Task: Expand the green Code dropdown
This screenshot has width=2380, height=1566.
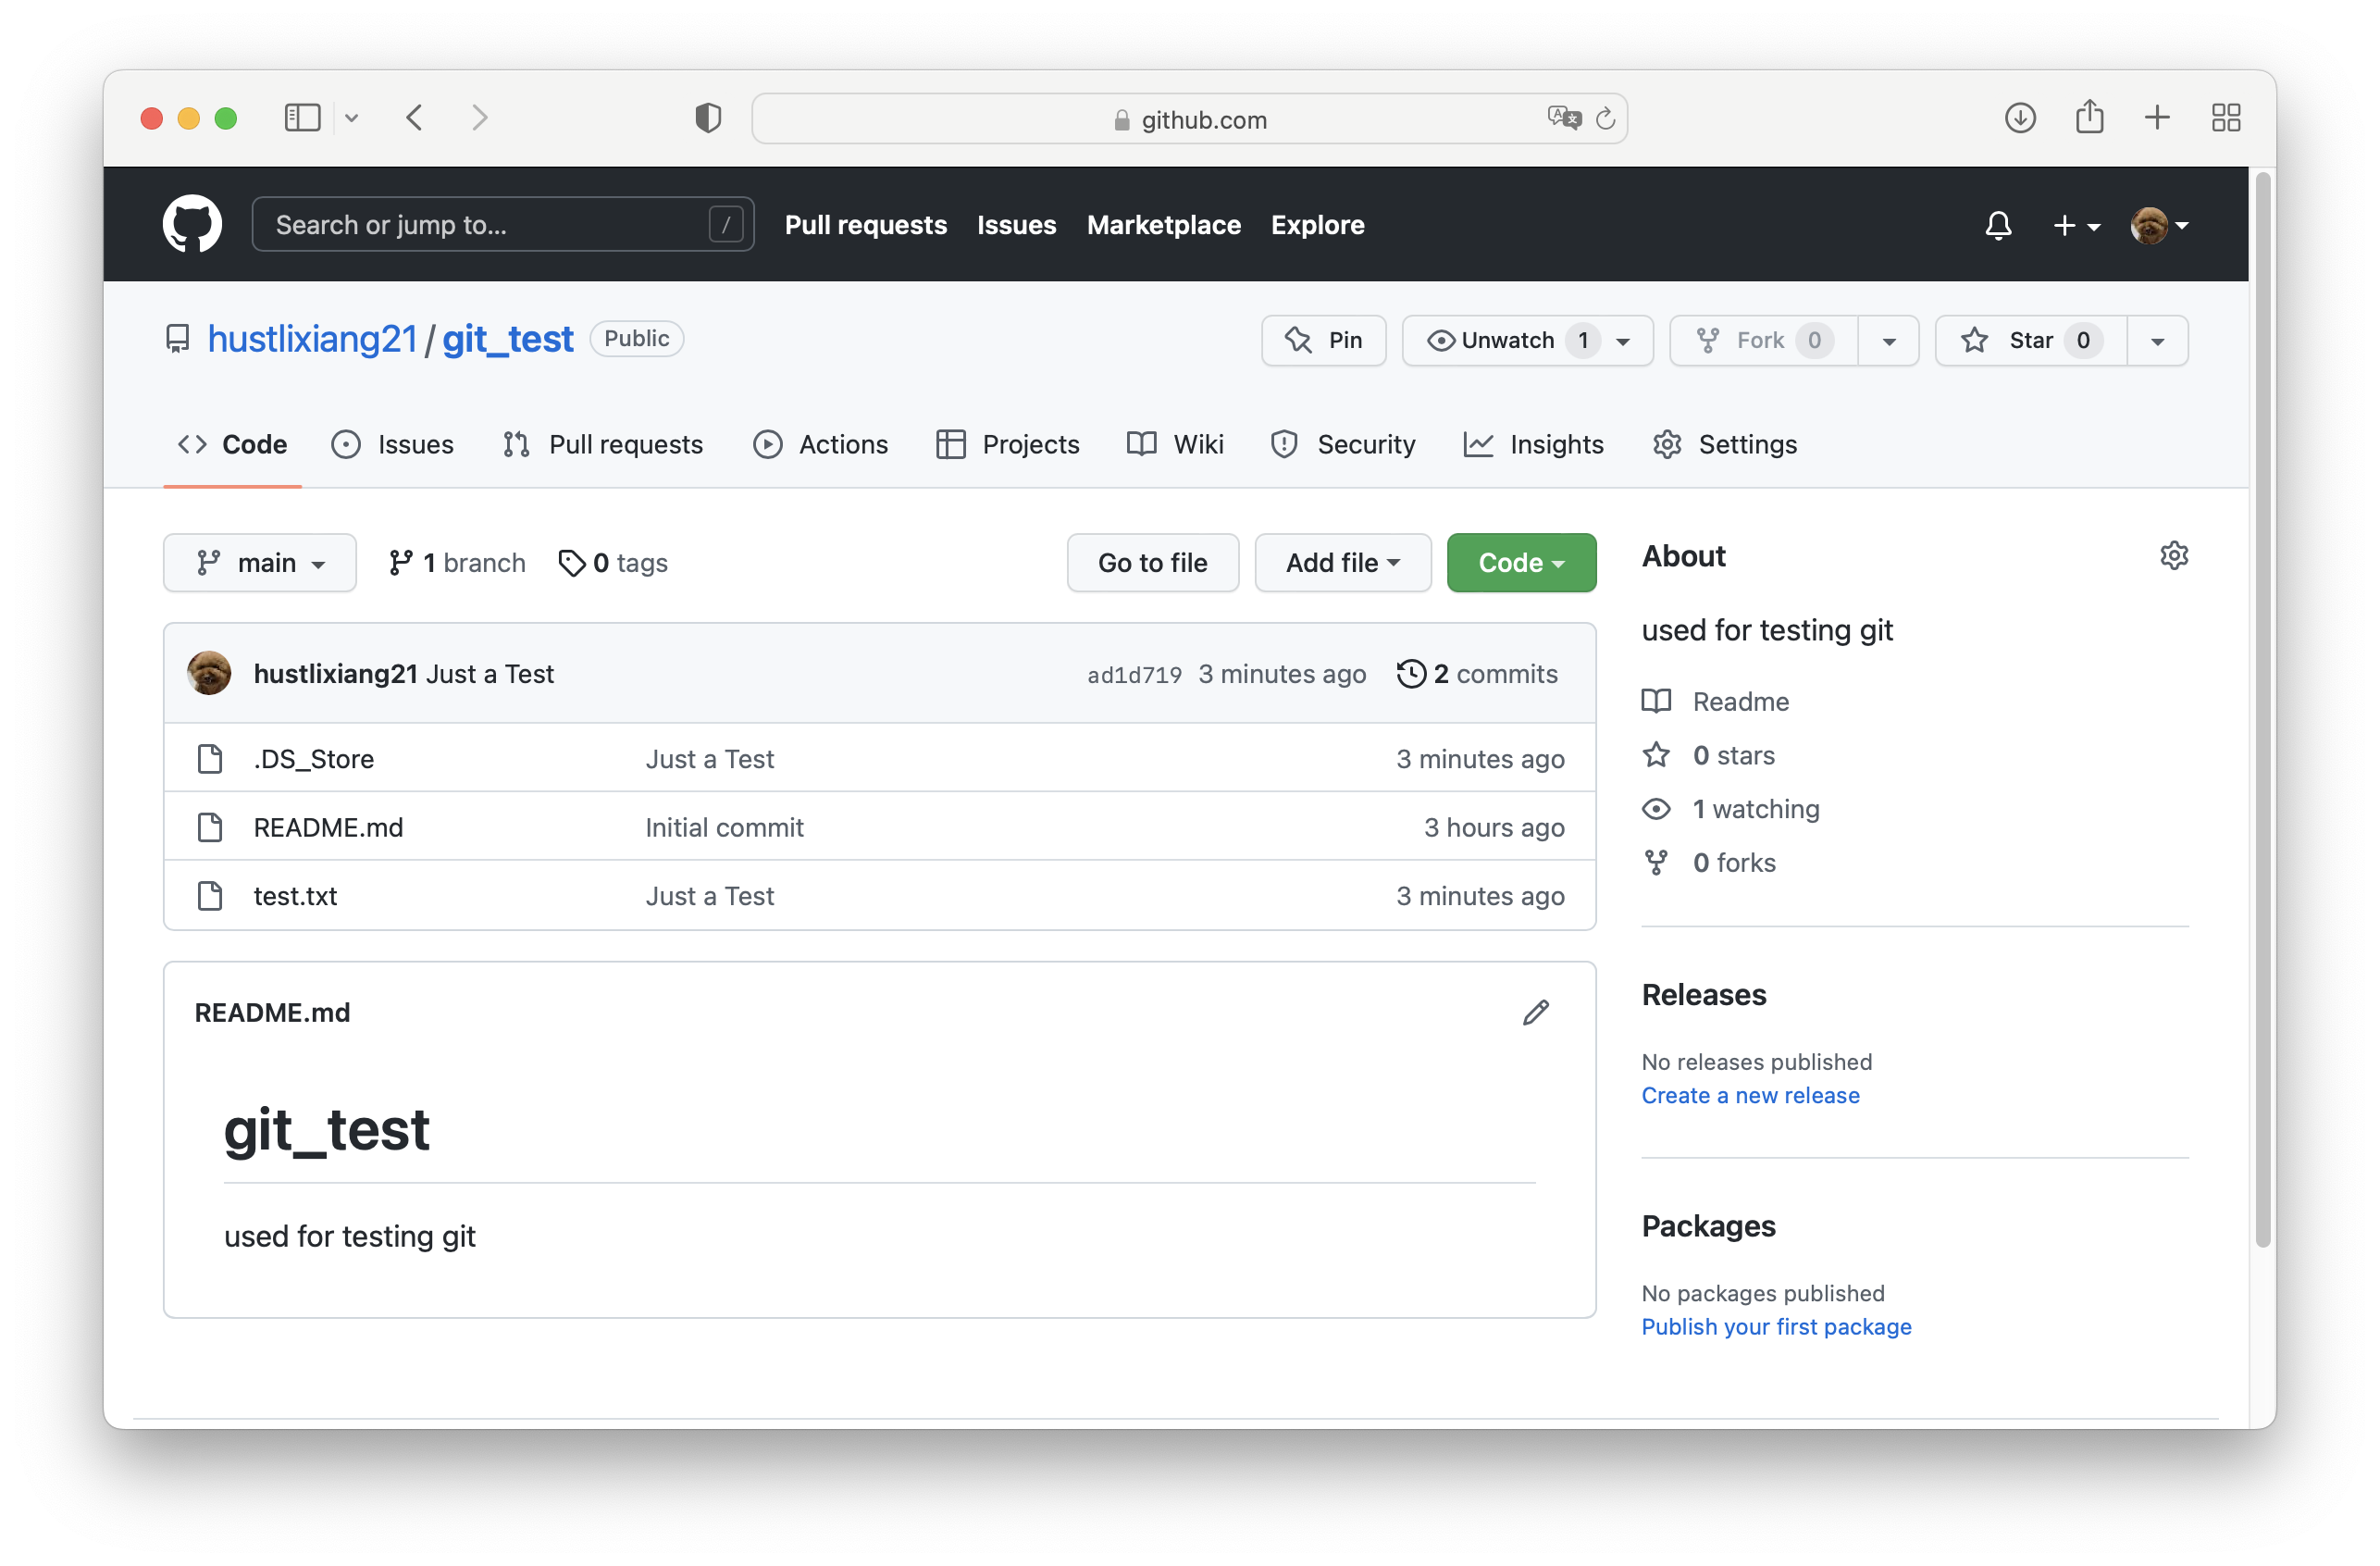Action: point(1520,563)
